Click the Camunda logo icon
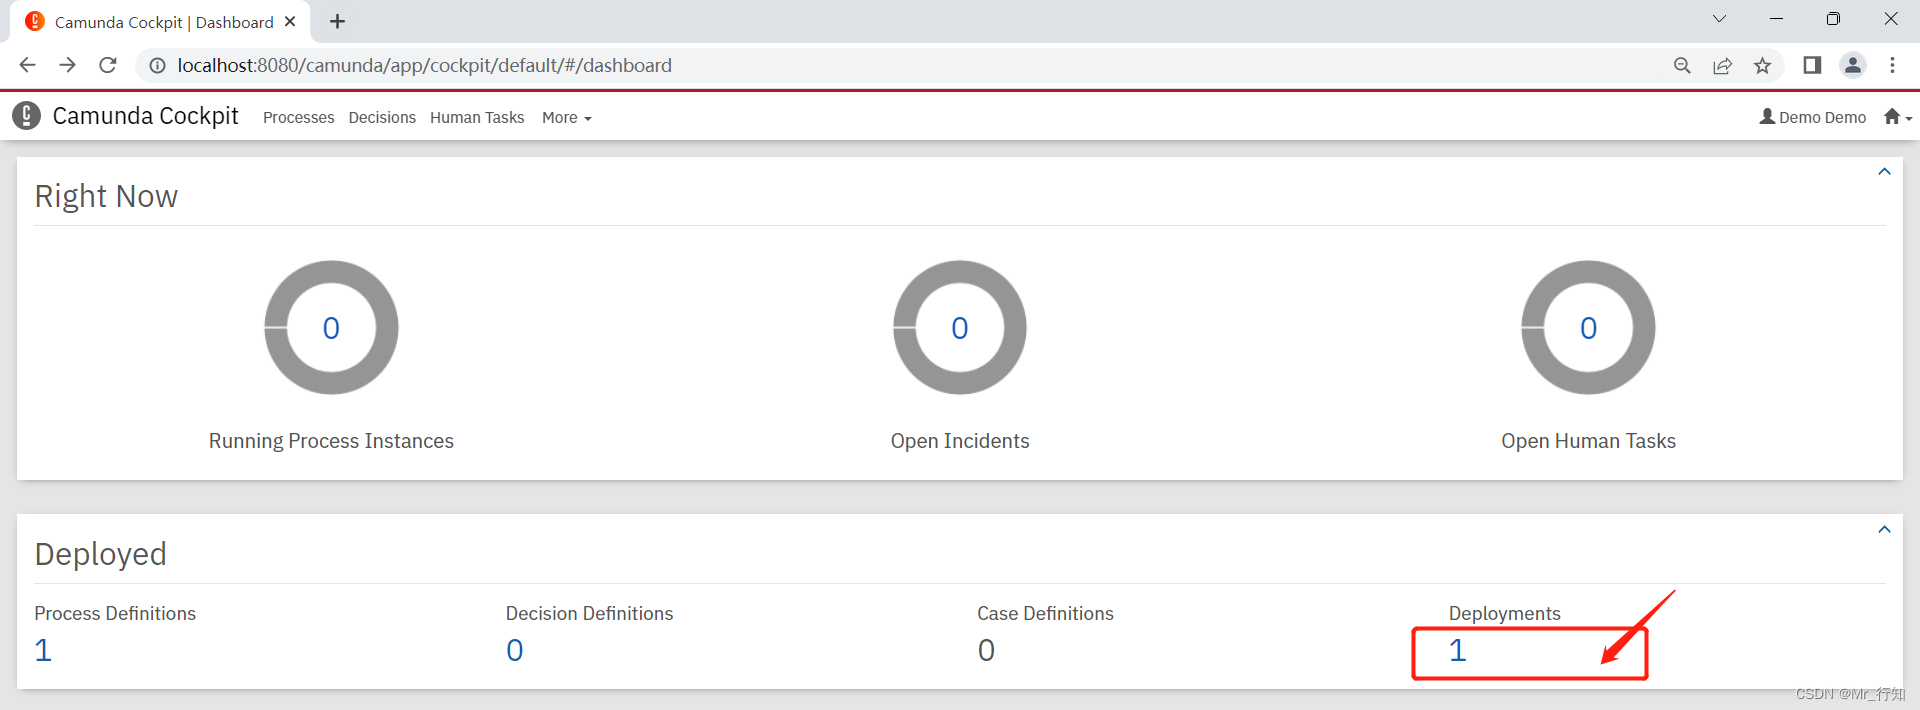 point(27,116)
